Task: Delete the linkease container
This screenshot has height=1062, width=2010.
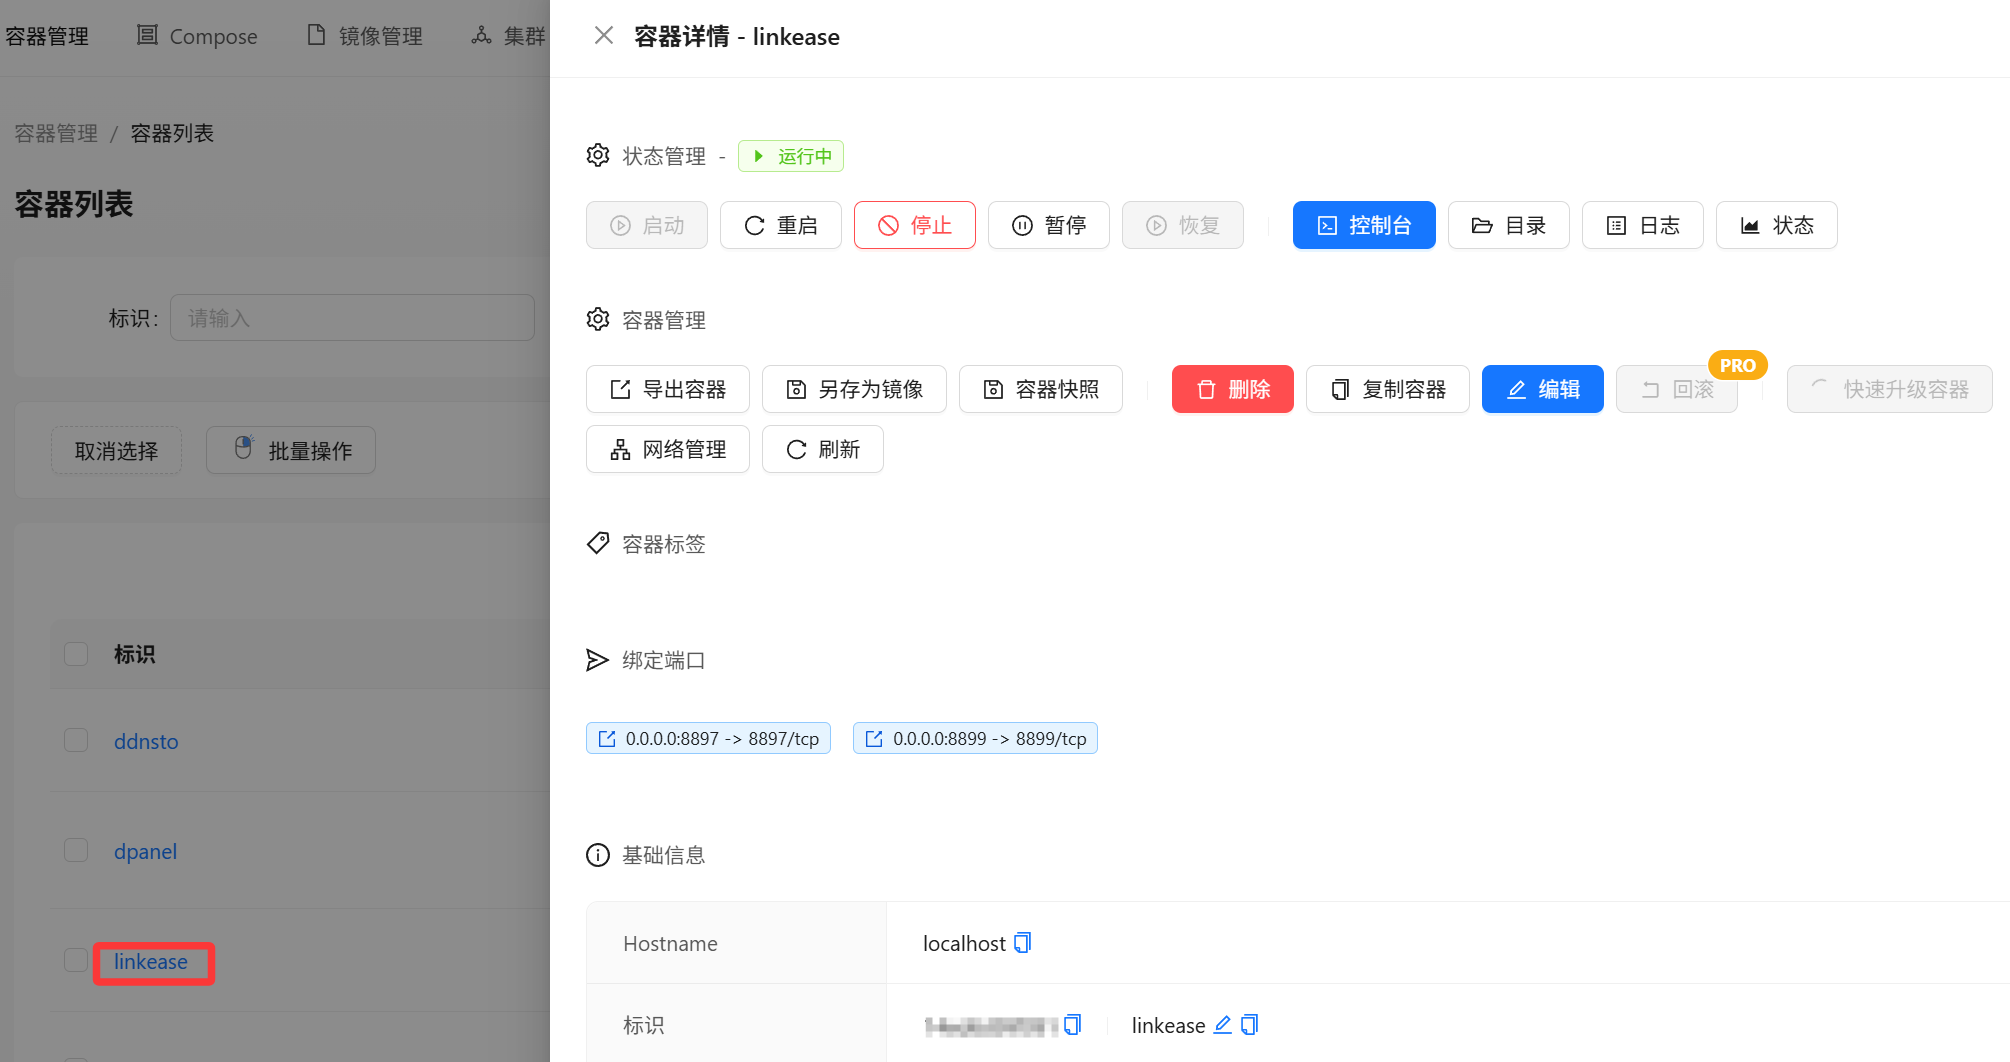Action: tap(1232, 389)
